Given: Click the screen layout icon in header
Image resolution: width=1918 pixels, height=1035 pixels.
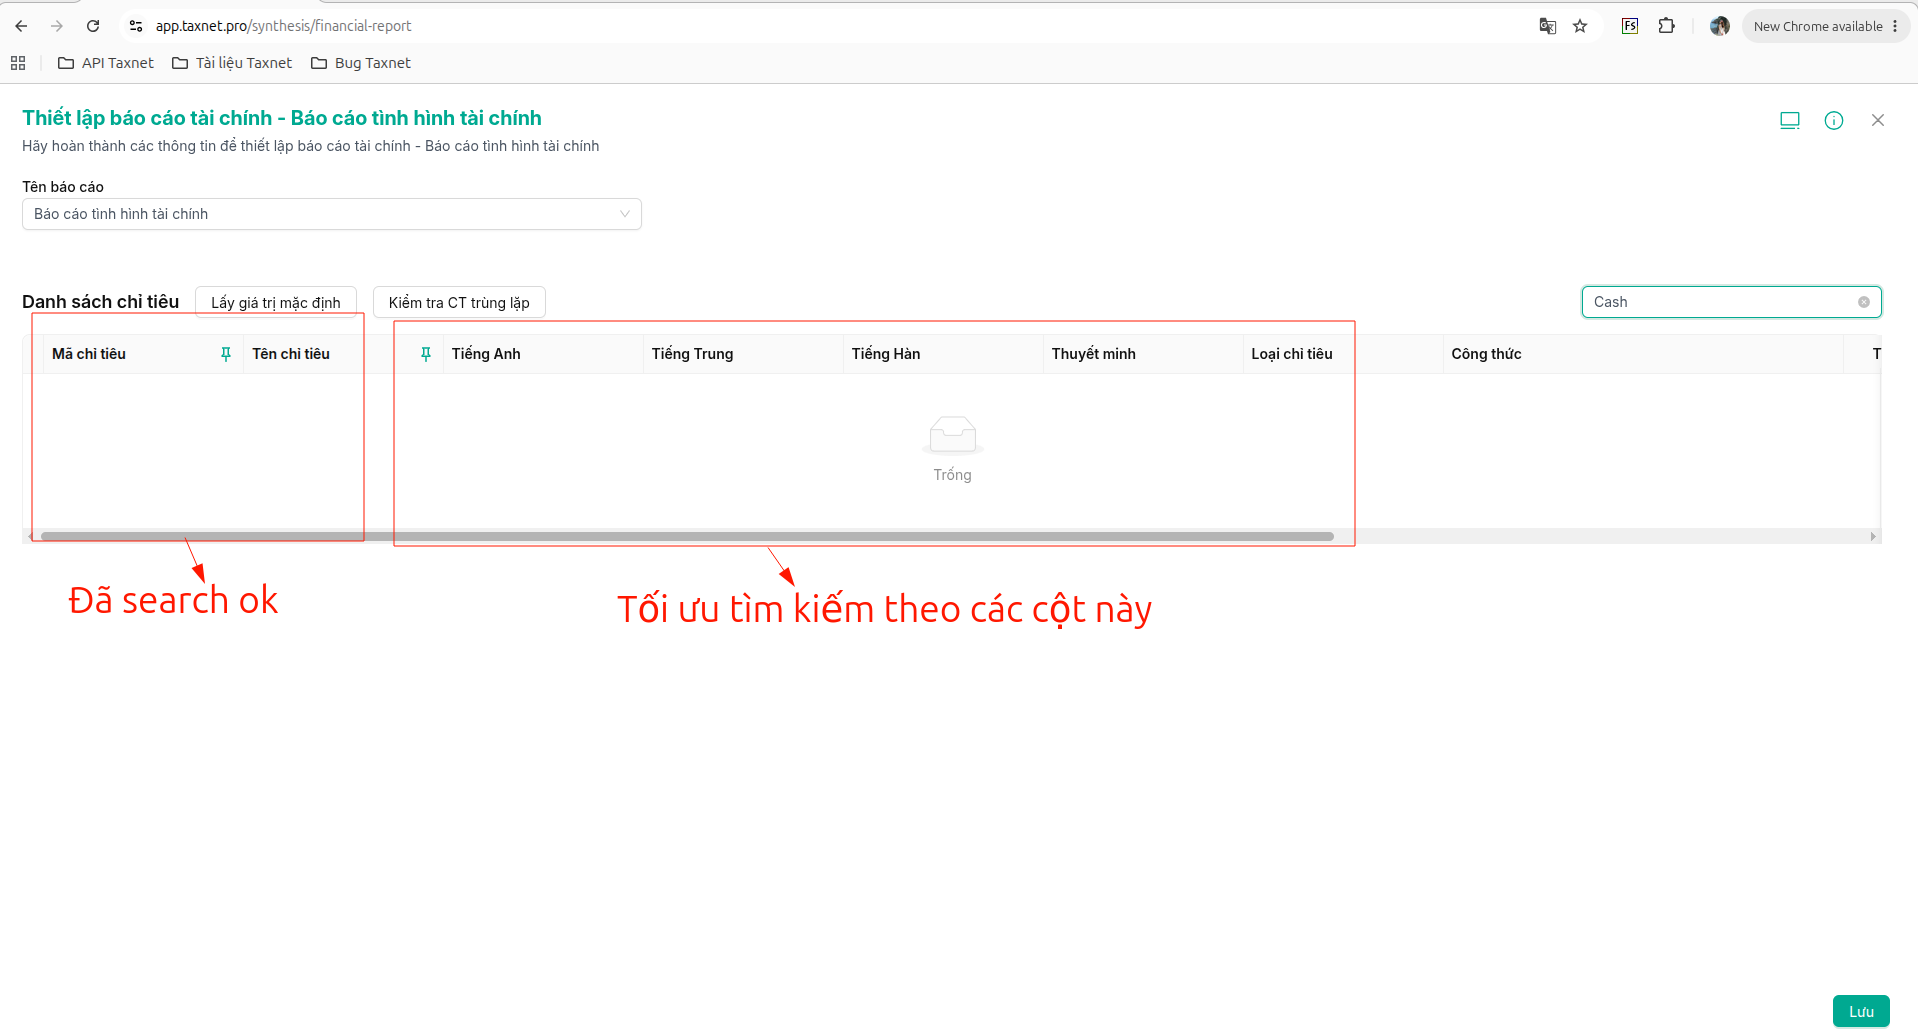Looking at the screenshot, I should [x=1790, y=120].
